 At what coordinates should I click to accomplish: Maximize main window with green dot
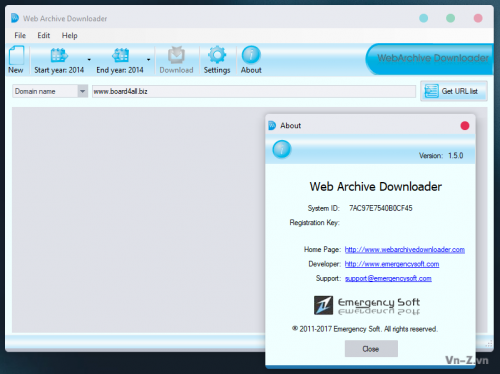[x=450, y=18]
